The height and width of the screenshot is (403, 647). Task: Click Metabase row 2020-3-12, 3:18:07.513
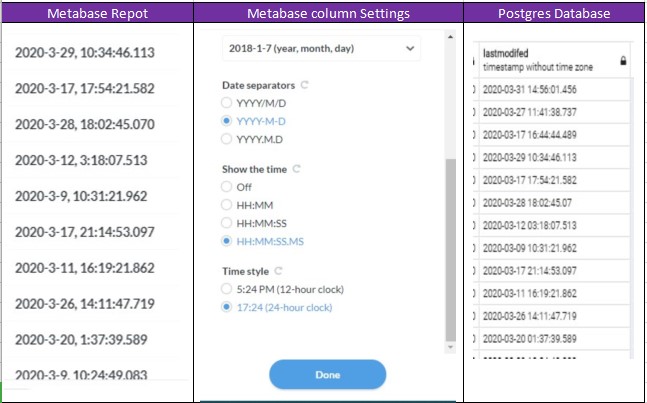(x=81, y=160)
